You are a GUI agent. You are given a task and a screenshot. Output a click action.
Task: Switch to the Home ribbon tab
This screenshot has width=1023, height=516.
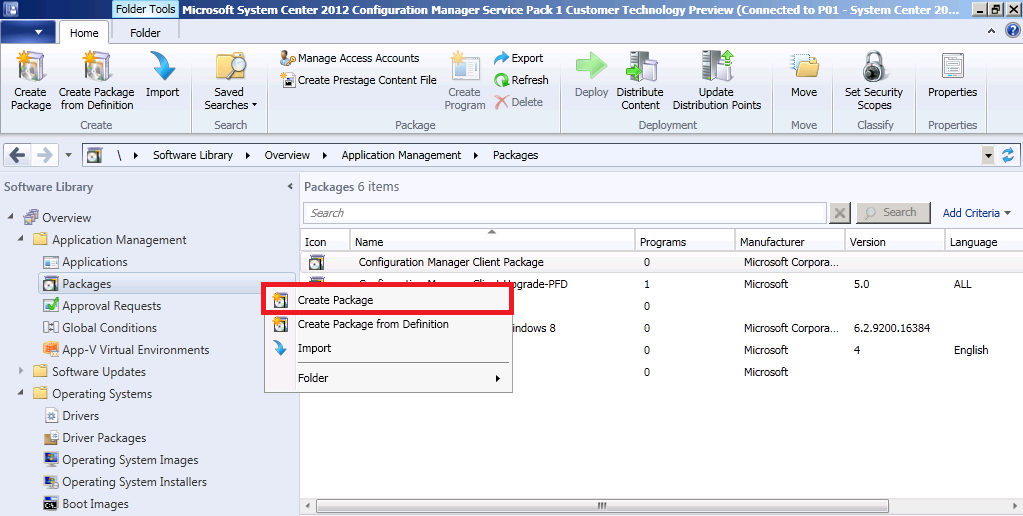(84, 33)
